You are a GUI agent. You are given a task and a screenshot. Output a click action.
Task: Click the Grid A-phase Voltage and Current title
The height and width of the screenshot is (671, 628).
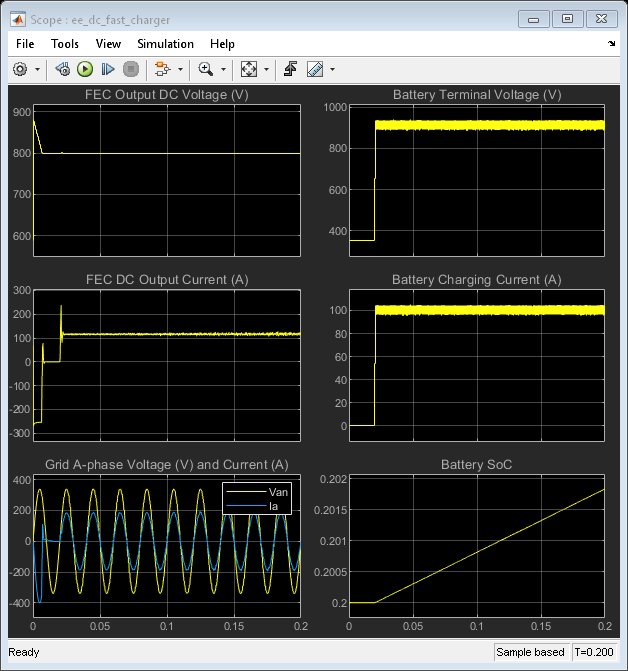[x=167, y=464]
